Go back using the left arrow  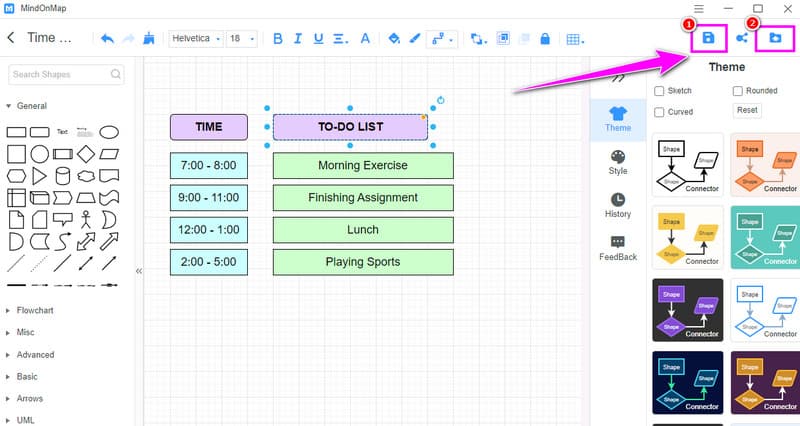(11, 39)
